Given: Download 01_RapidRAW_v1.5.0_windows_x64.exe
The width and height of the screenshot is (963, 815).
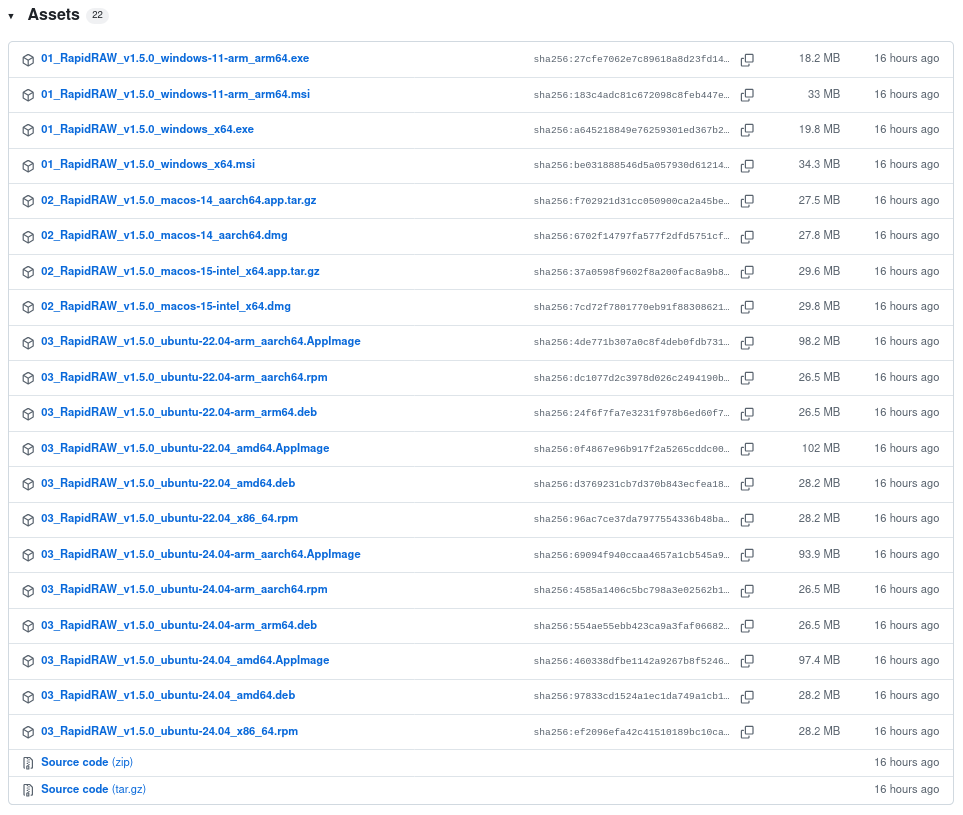Looking at the screenshot, I should pos(147,129).
